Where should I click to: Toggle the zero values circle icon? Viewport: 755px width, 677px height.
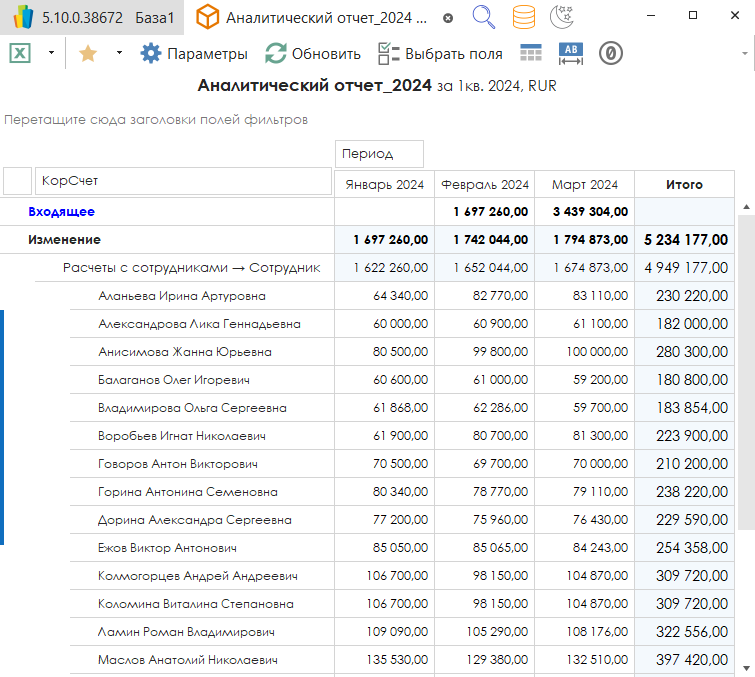tap(611, 54)
